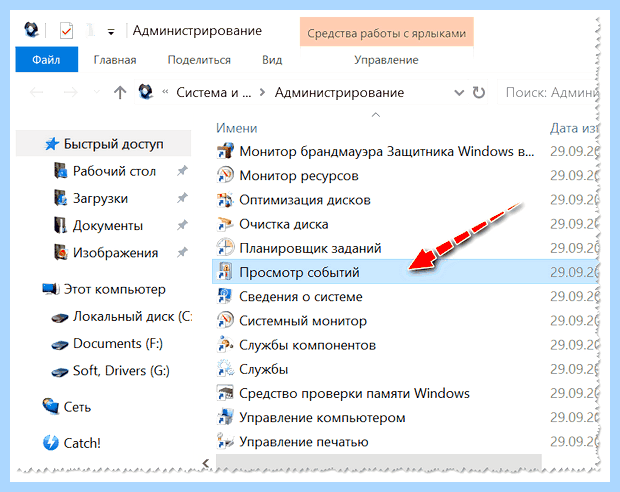Sort by the Имени column header

coord(236,128)
